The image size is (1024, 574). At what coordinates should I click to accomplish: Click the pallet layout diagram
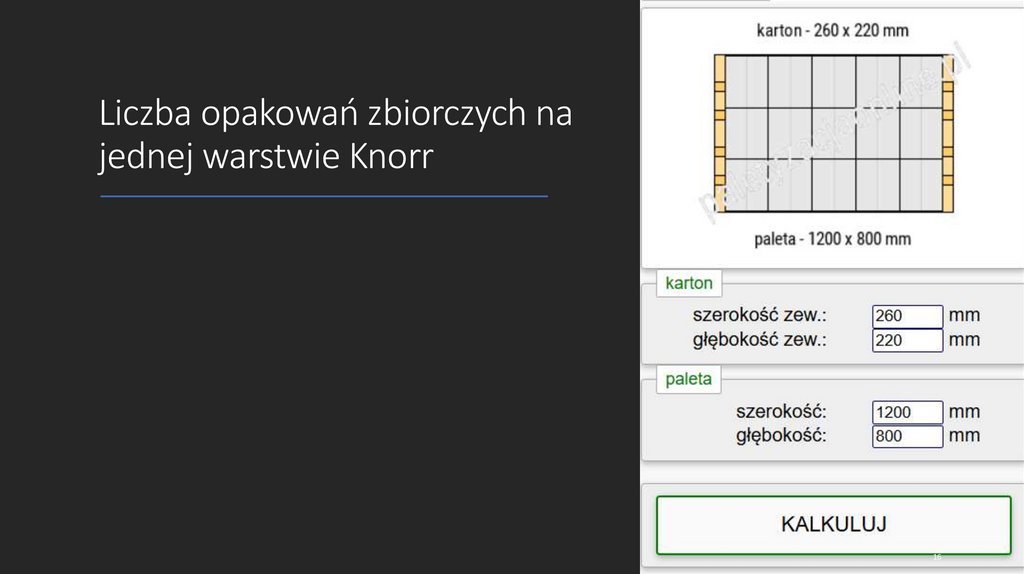(x=833, y=134)
